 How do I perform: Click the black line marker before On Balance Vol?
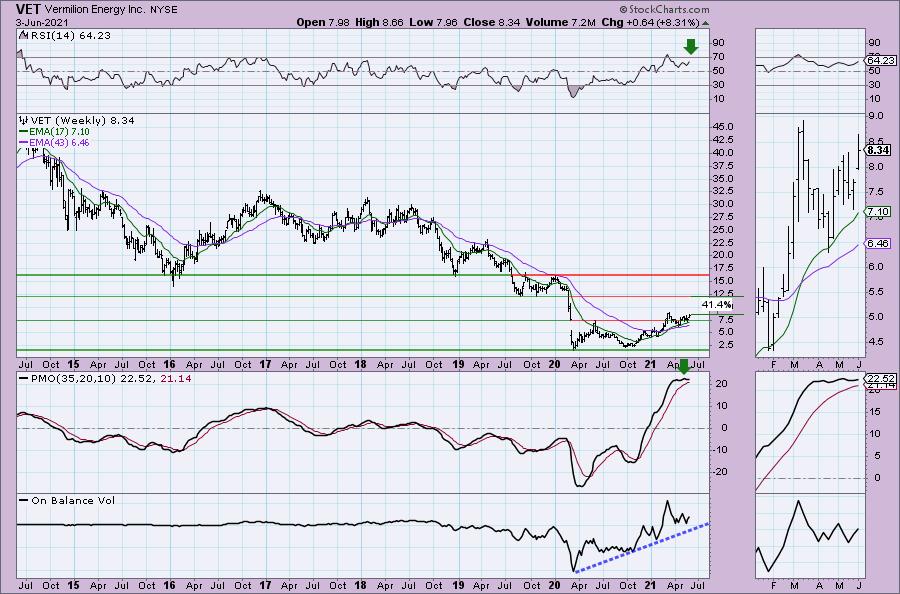click(24, 500)
